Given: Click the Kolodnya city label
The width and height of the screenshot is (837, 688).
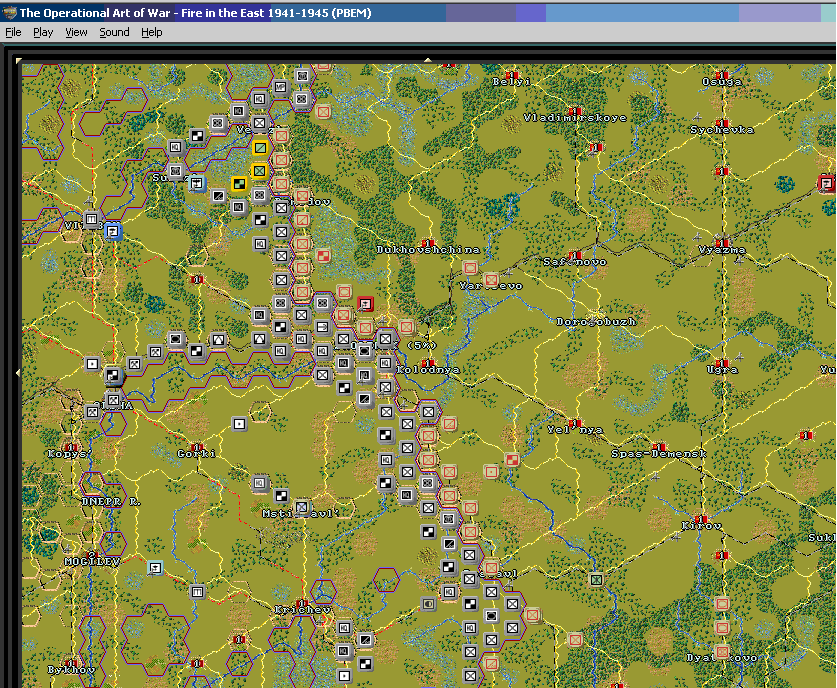Looking at the screenshot, I should (428, 369).
